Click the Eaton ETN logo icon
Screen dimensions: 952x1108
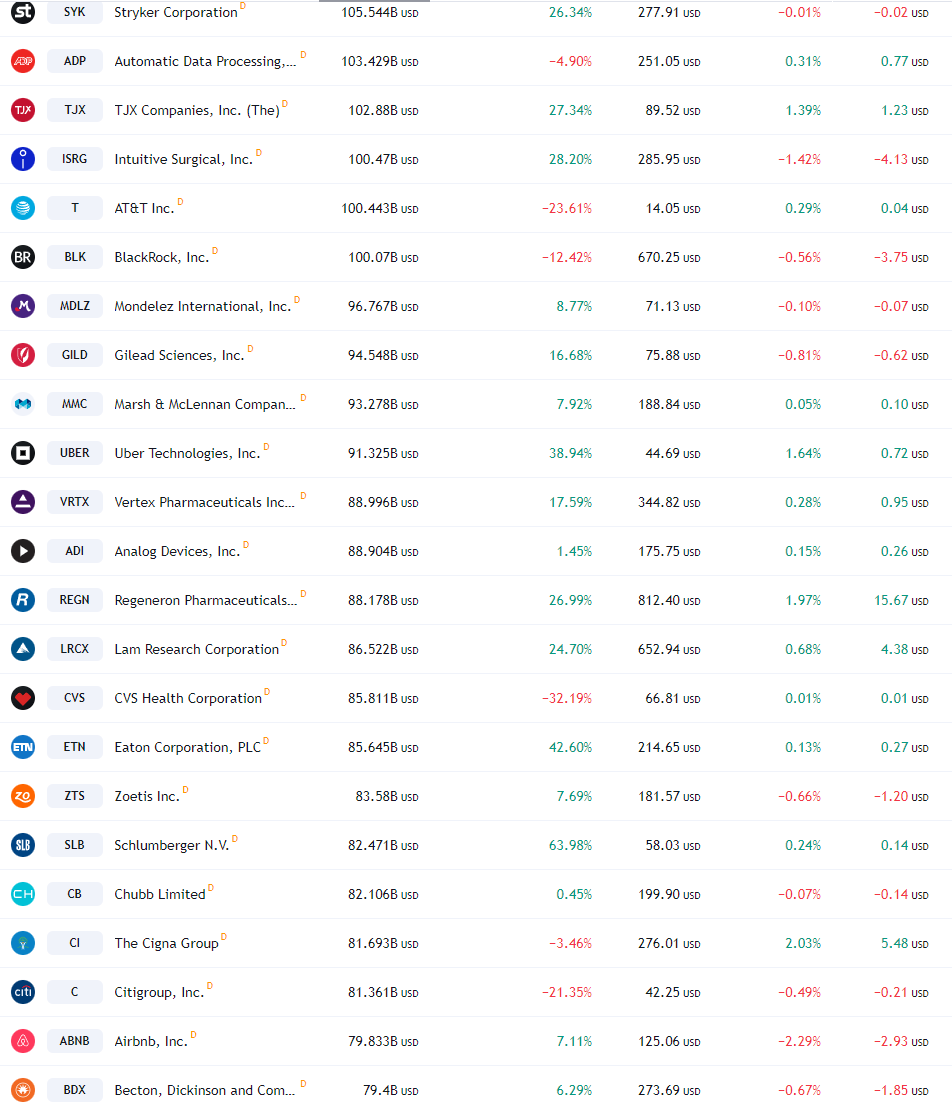pyautogui.click(x=23, y=747)
